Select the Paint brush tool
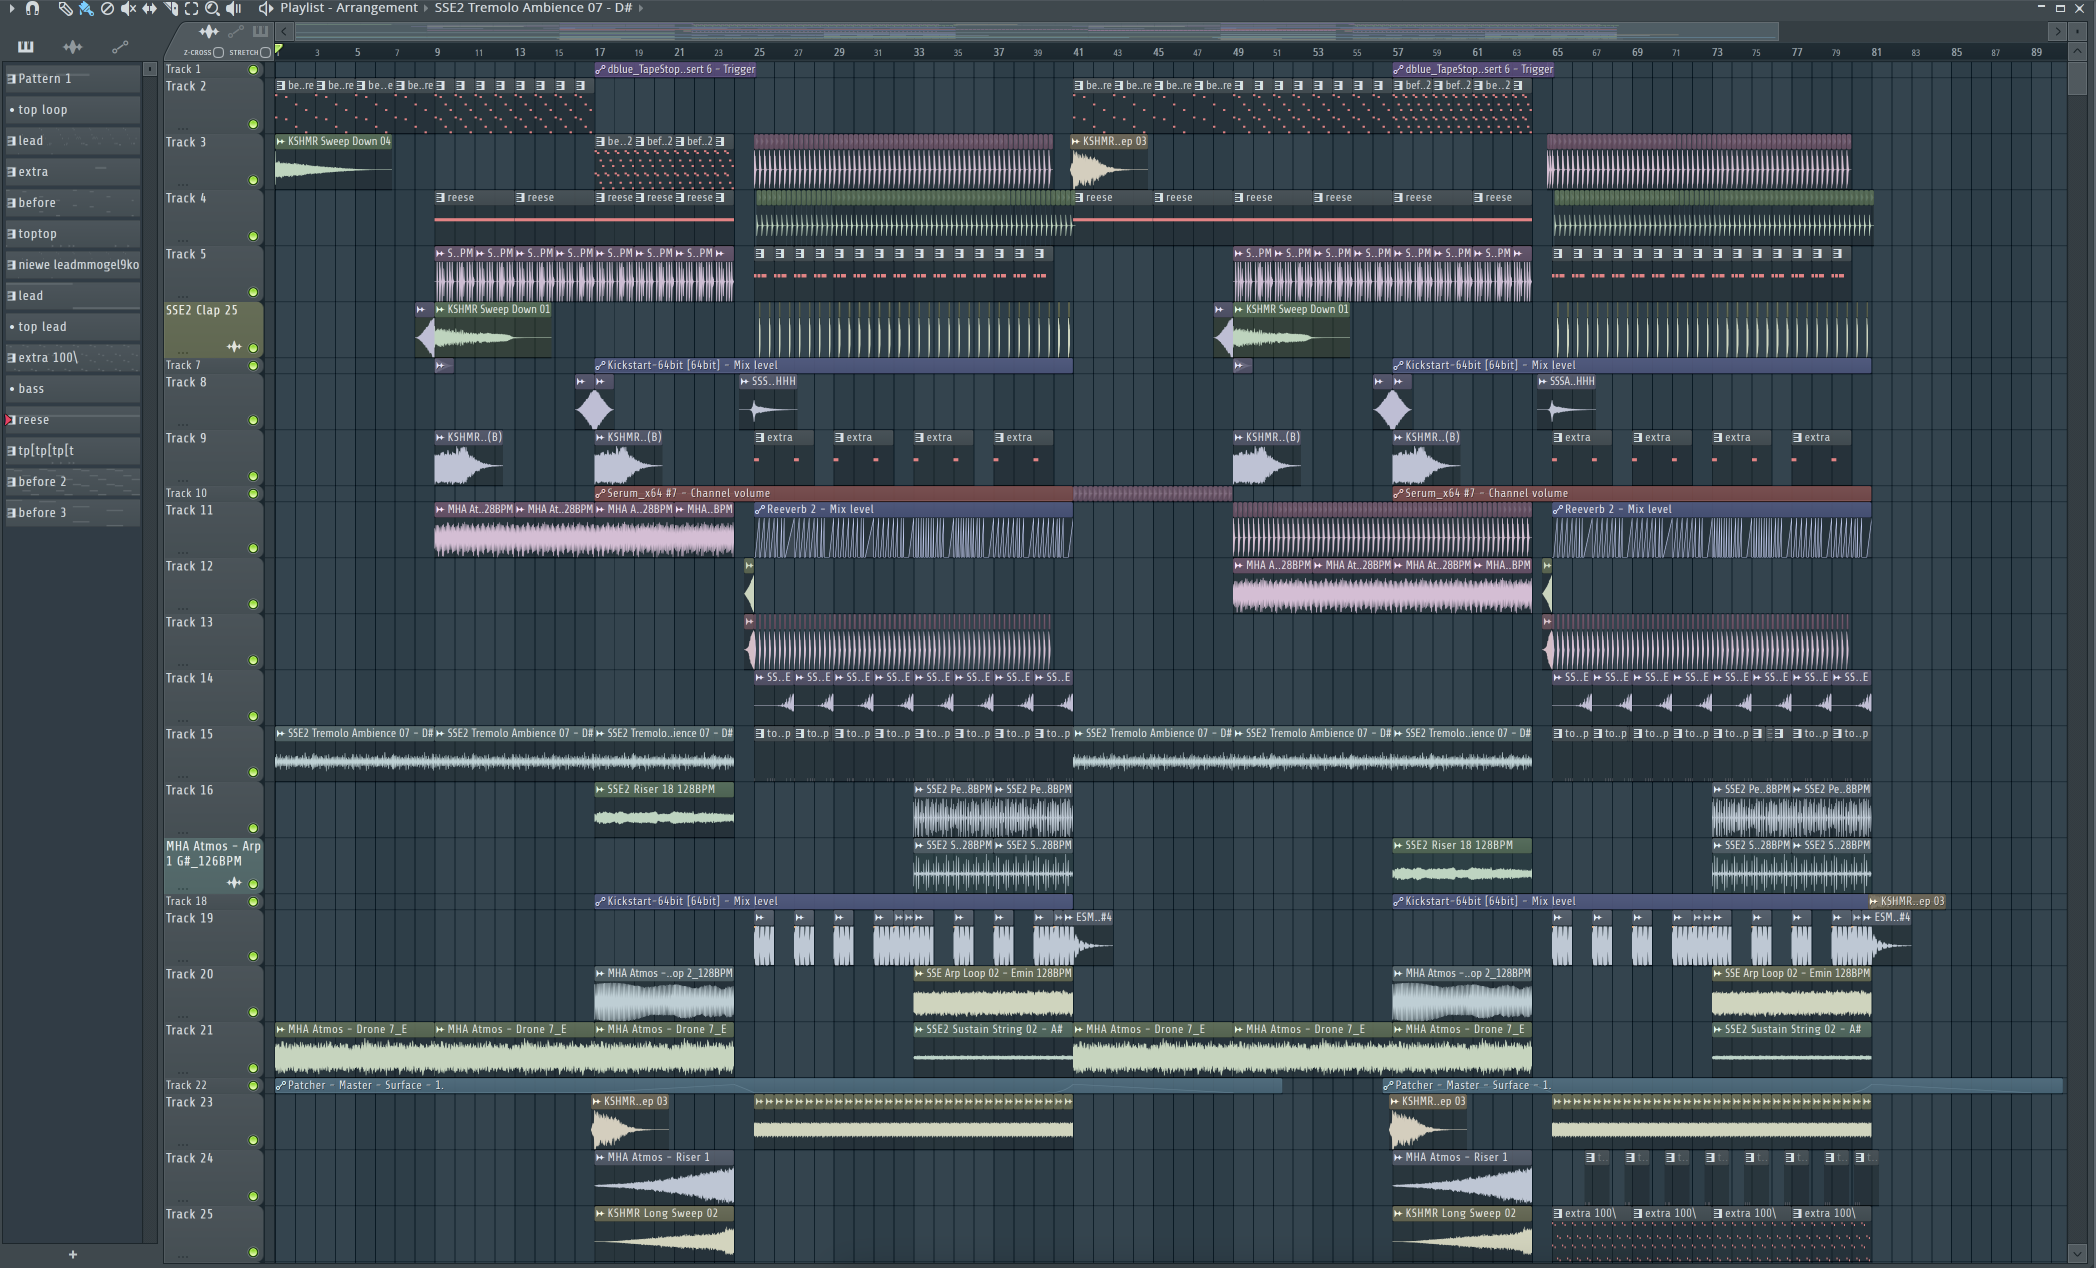The height and width of the screenshot is (1268, 2096). tap(86, 8)
